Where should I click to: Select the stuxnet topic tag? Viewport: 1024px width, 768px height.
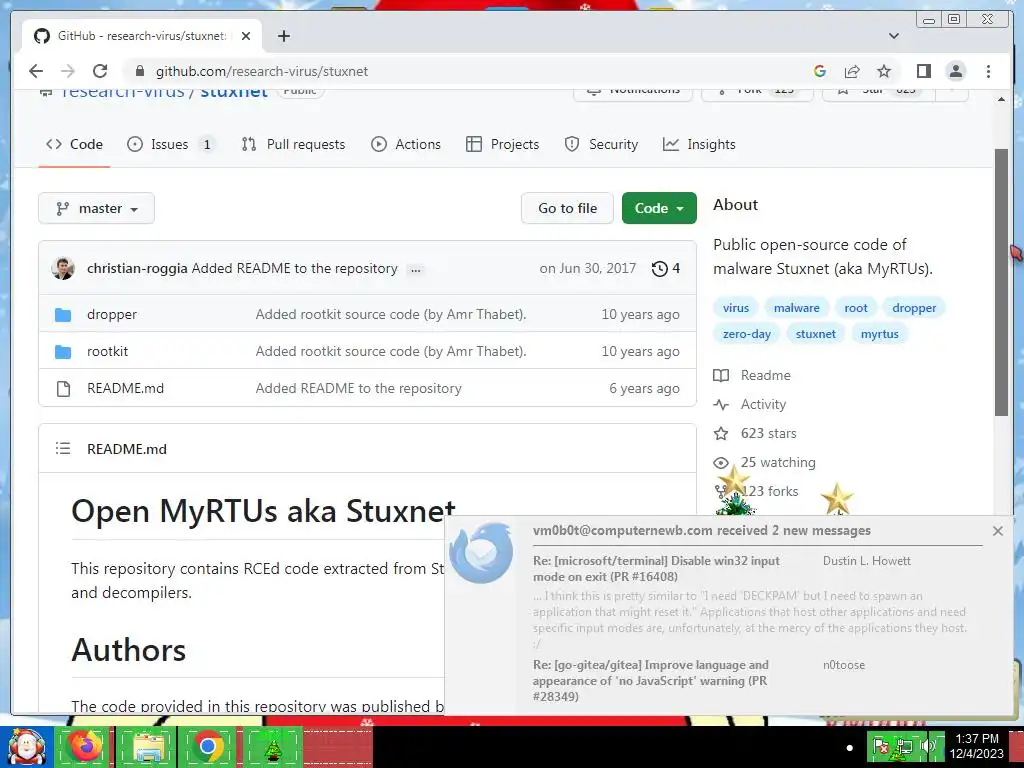815,334
